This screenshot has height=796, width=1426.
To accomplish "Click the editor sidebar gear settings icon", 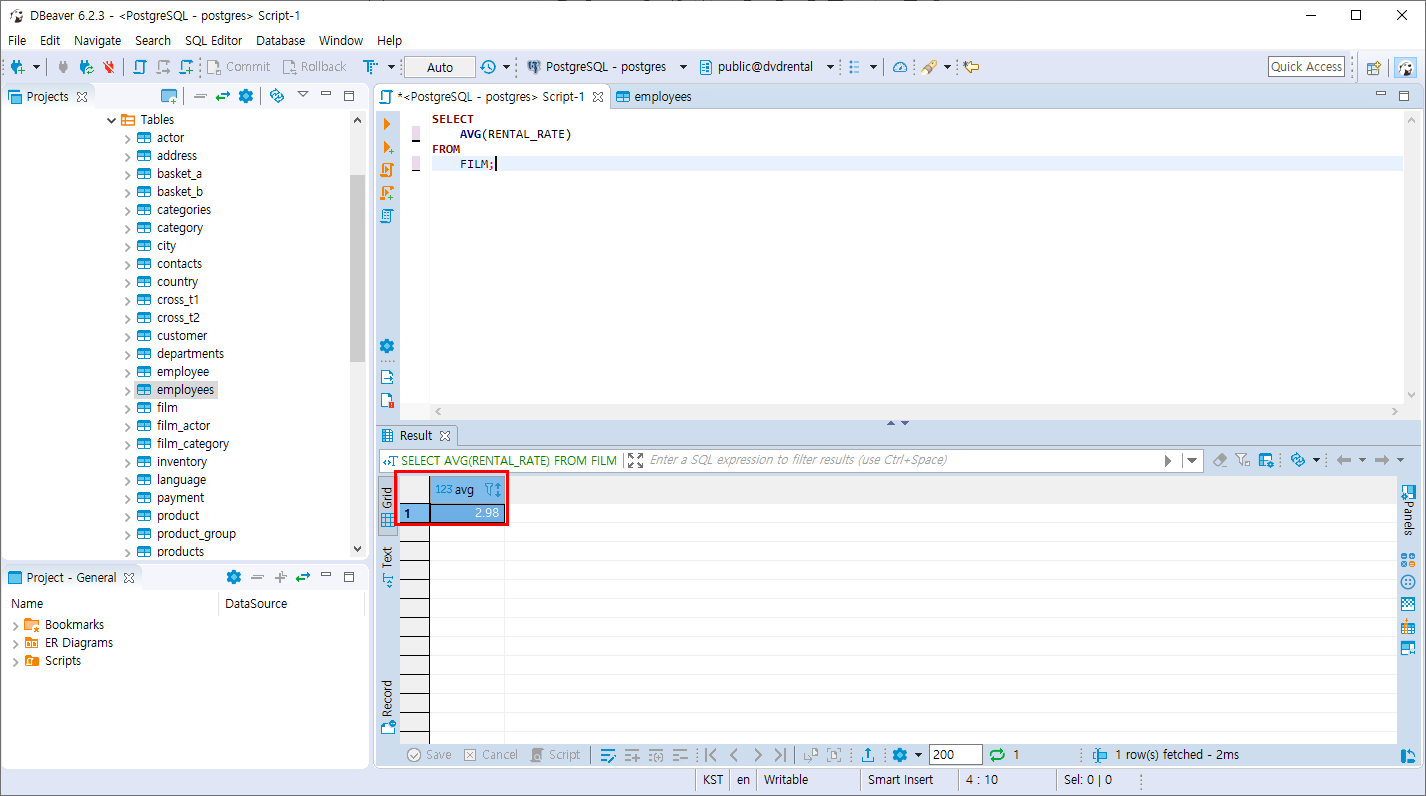I will tap(387, 346).
